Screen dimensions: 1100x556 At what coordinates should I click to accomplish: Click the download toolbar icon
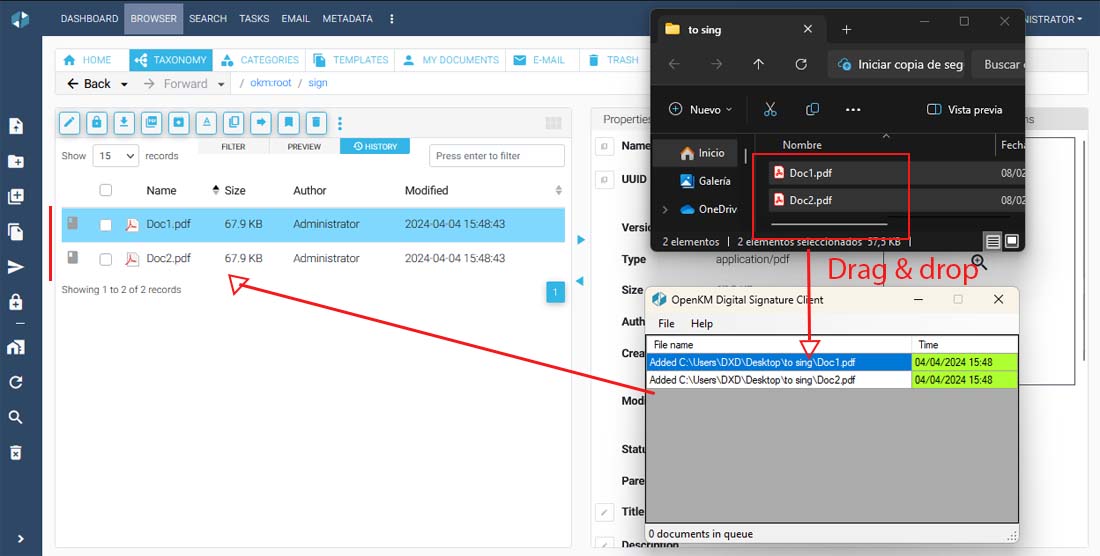click(123, 123)
